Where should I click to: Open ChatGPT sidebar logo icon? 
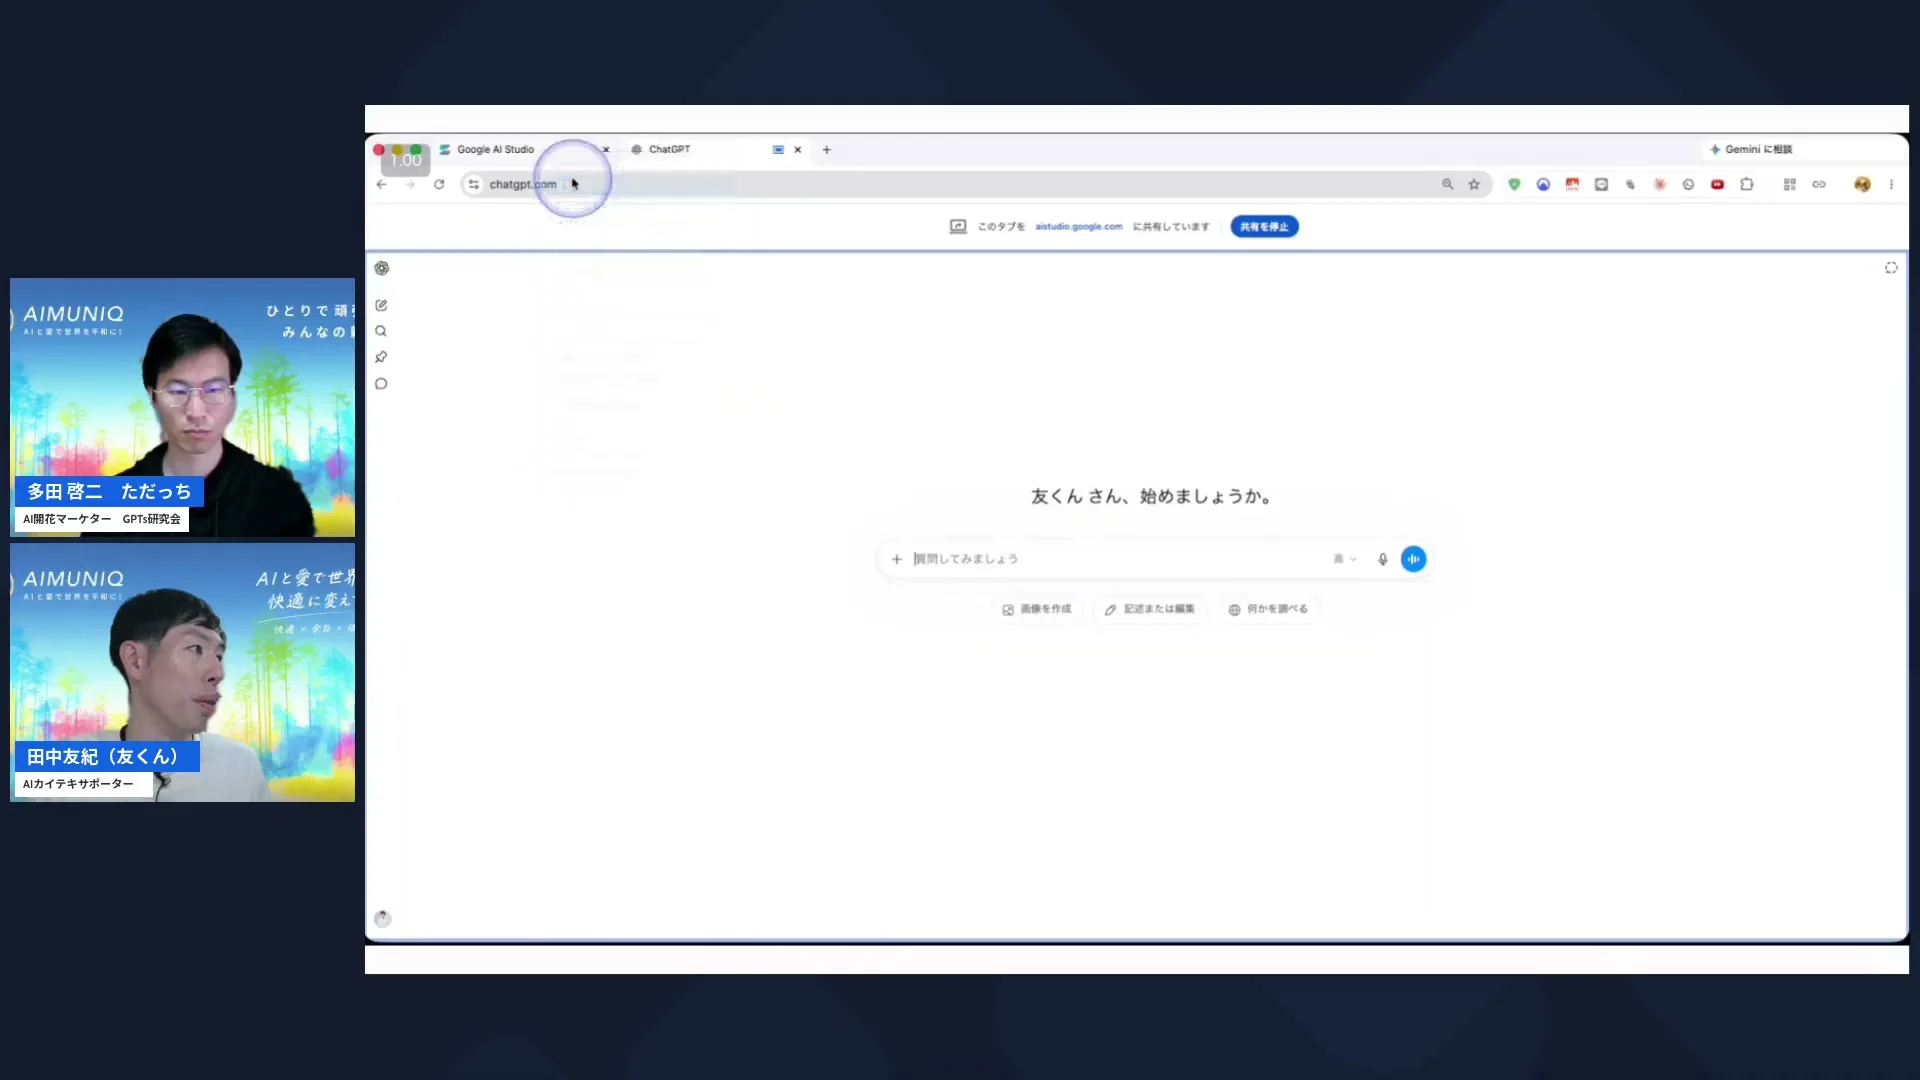pyautogui.click(x=382, y=268)
